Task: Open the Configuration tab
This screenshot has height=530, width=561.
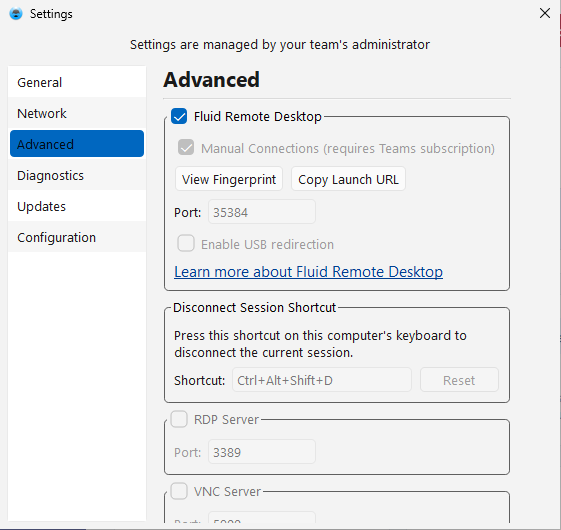Action: [77, 237]
